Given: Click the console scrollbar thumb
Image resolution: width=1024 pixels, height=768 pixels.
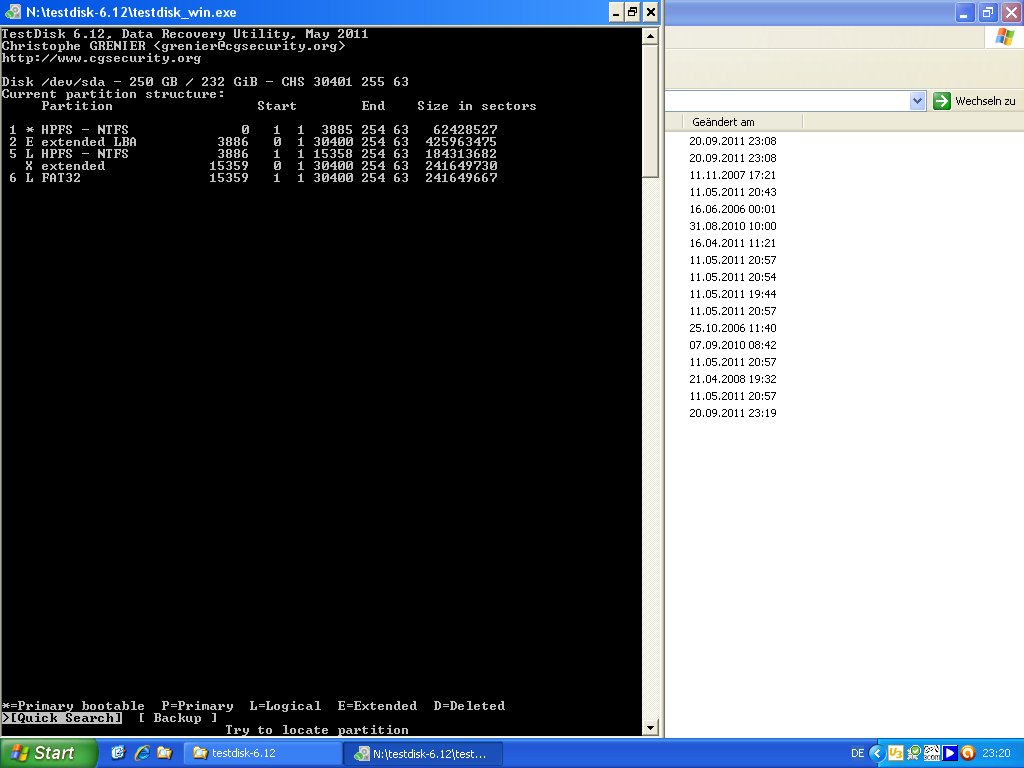Looking at the screenshot, I should coord(650,111).
